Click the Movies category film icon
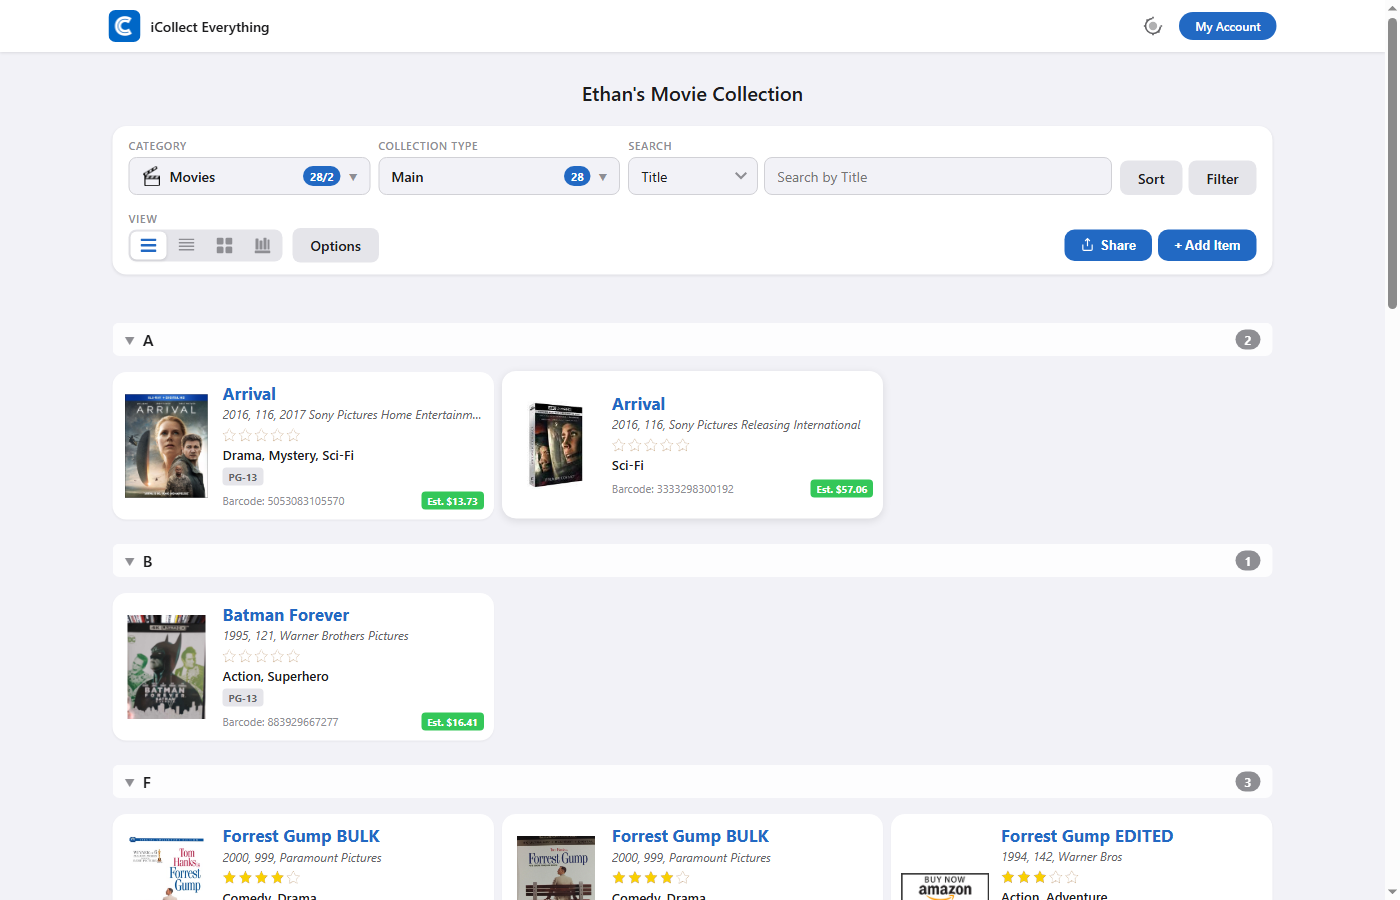Screen dimensions: 1400x900 coord(151,176)
